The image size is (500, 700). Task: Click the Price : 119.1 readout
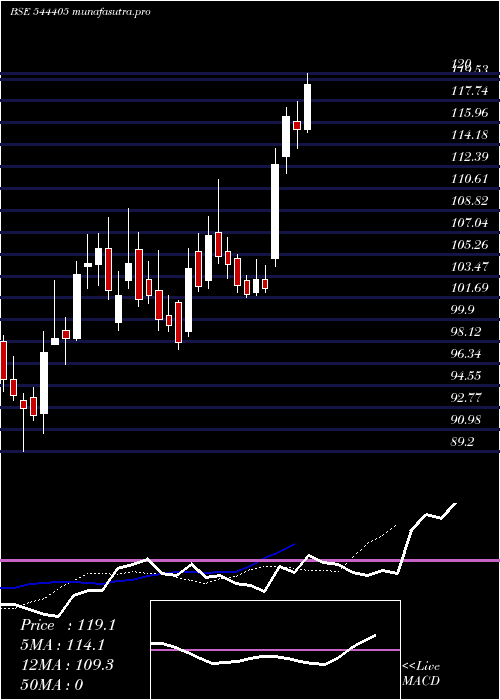[68, 625]
